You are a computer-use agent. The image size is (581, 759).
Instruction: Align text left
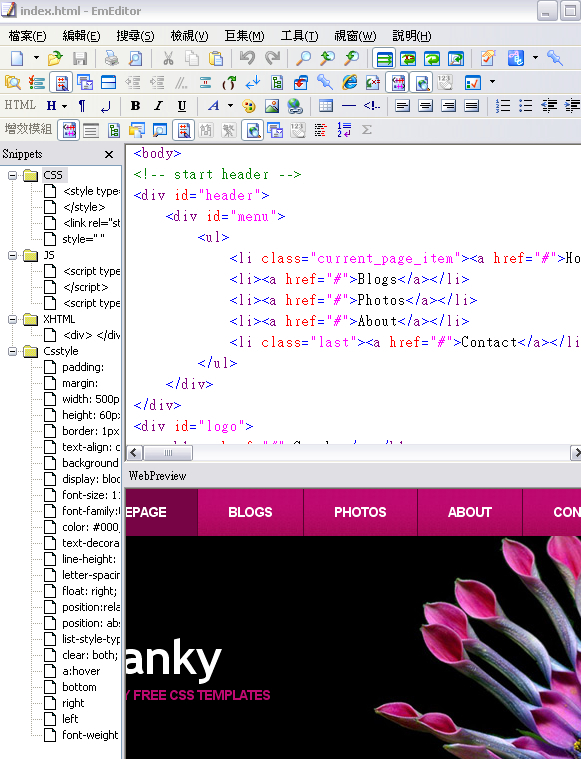tap(402, 106)
